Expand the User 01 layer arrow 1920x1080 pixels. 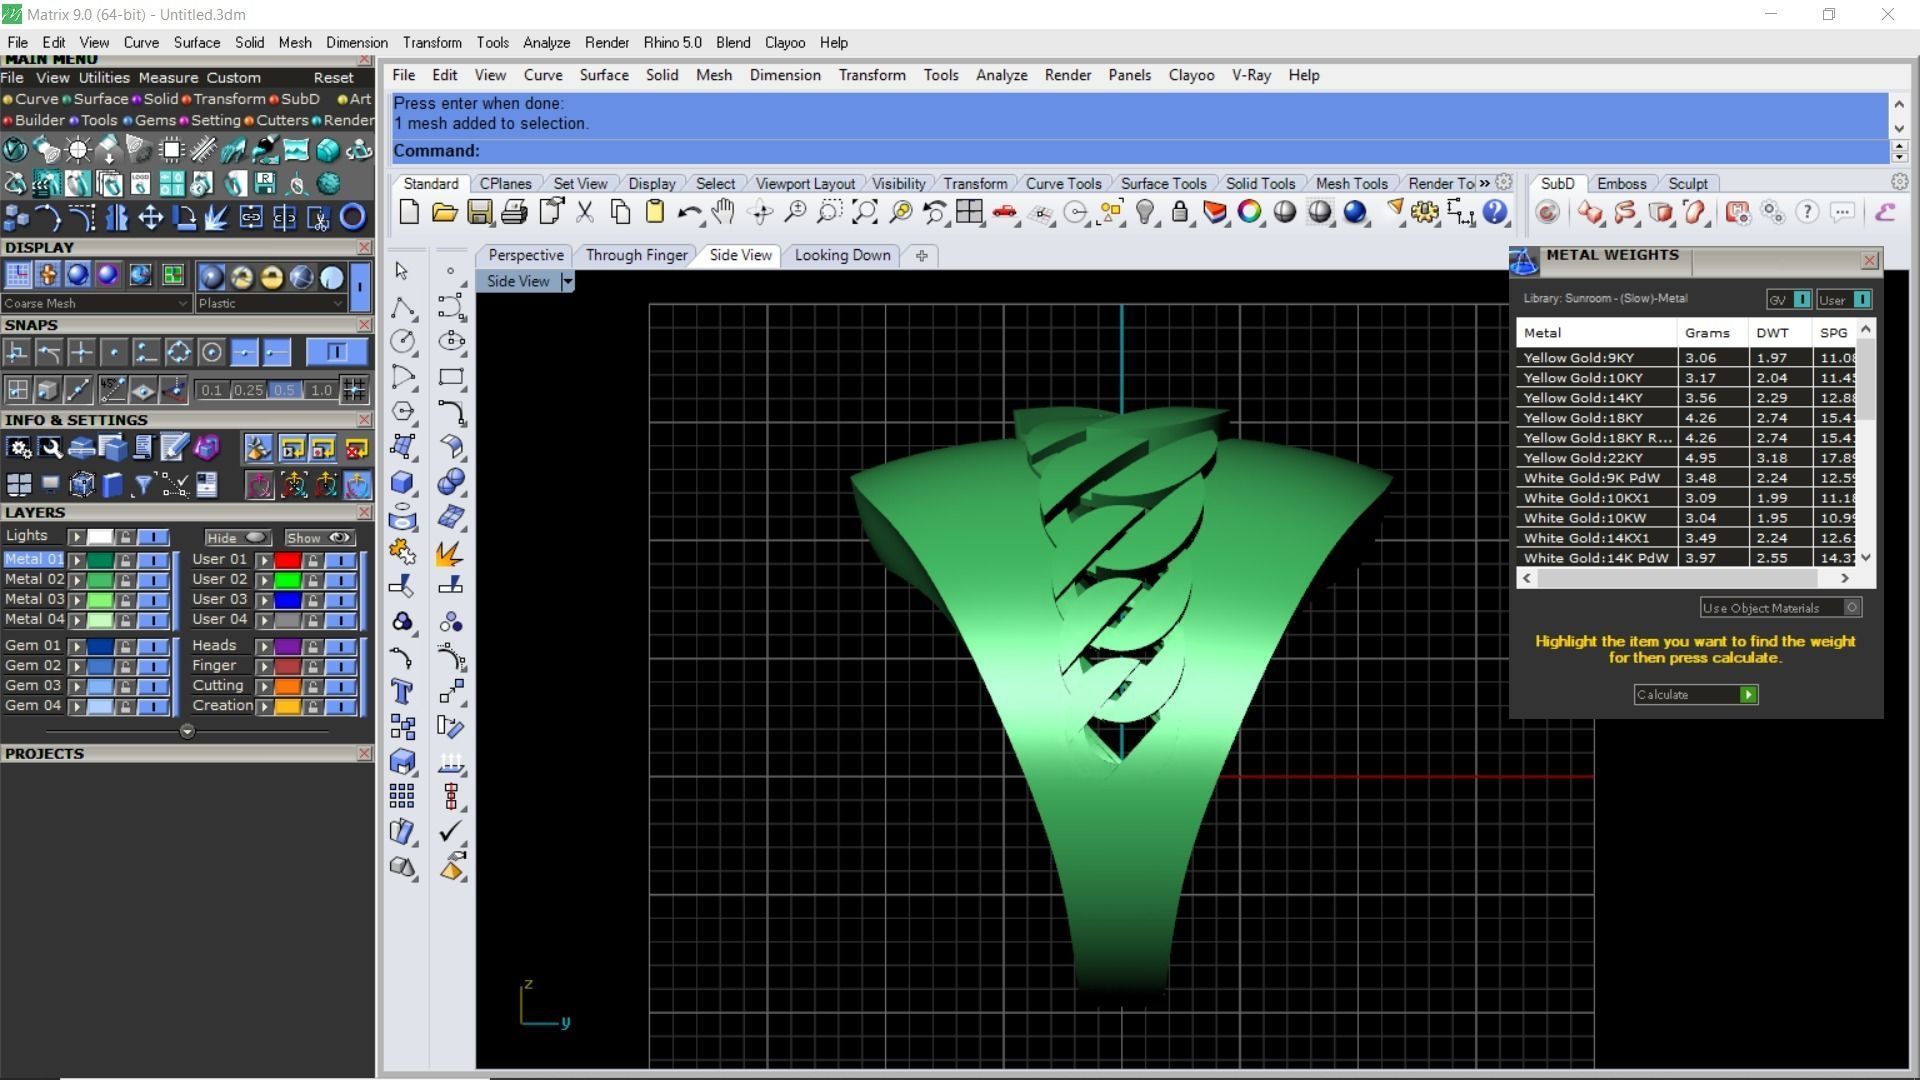[x=264, y=560]
